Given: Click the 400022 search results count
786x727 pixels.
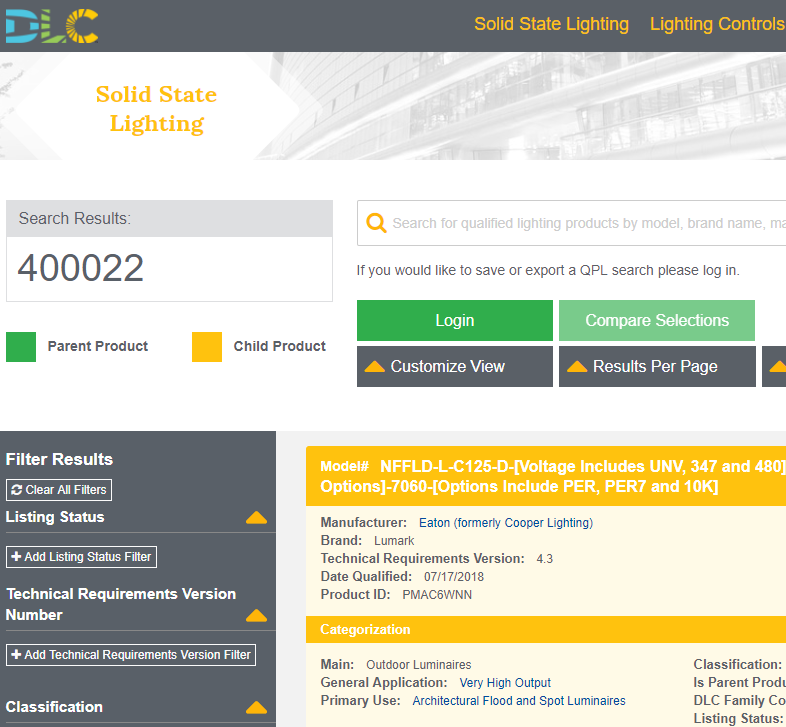Looking at the screenshot, I should click(81, 268).
